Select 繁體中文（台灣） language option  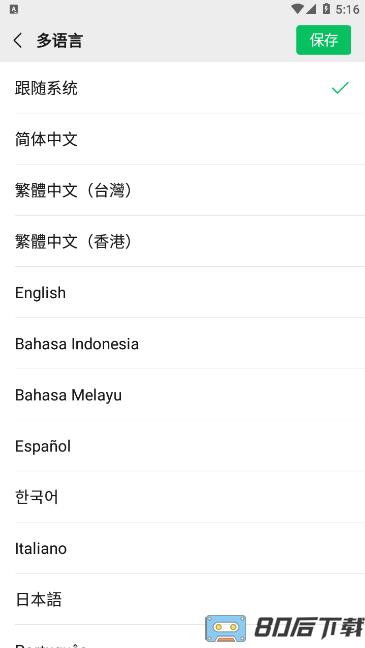182,190
